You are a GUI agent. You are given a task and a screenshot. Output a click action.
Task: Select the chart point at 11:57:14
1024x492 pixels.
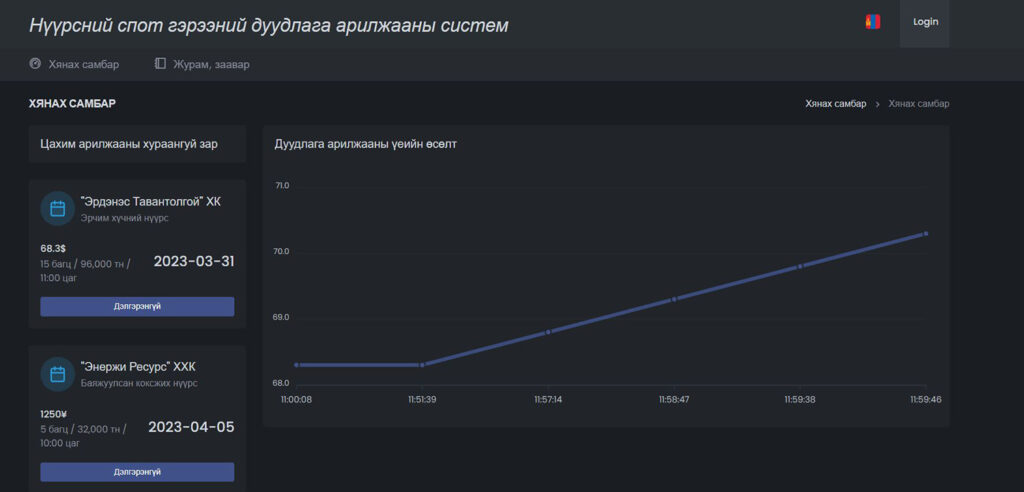pos(548,332)
